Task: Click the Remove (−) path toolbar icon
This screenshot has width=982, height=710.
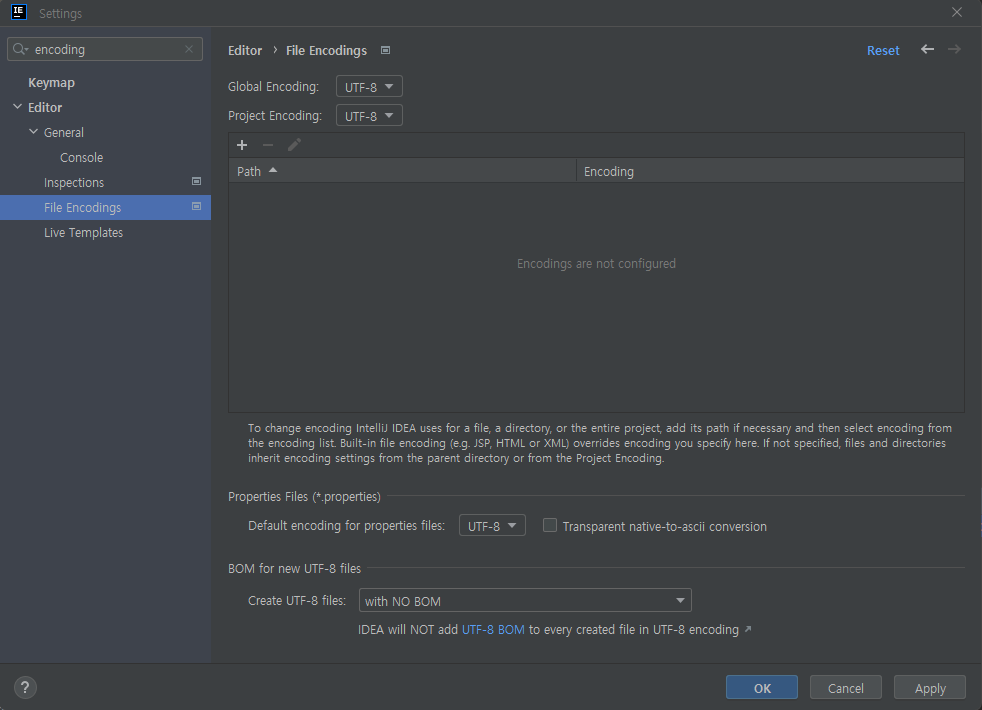Action: coord(268,145)
